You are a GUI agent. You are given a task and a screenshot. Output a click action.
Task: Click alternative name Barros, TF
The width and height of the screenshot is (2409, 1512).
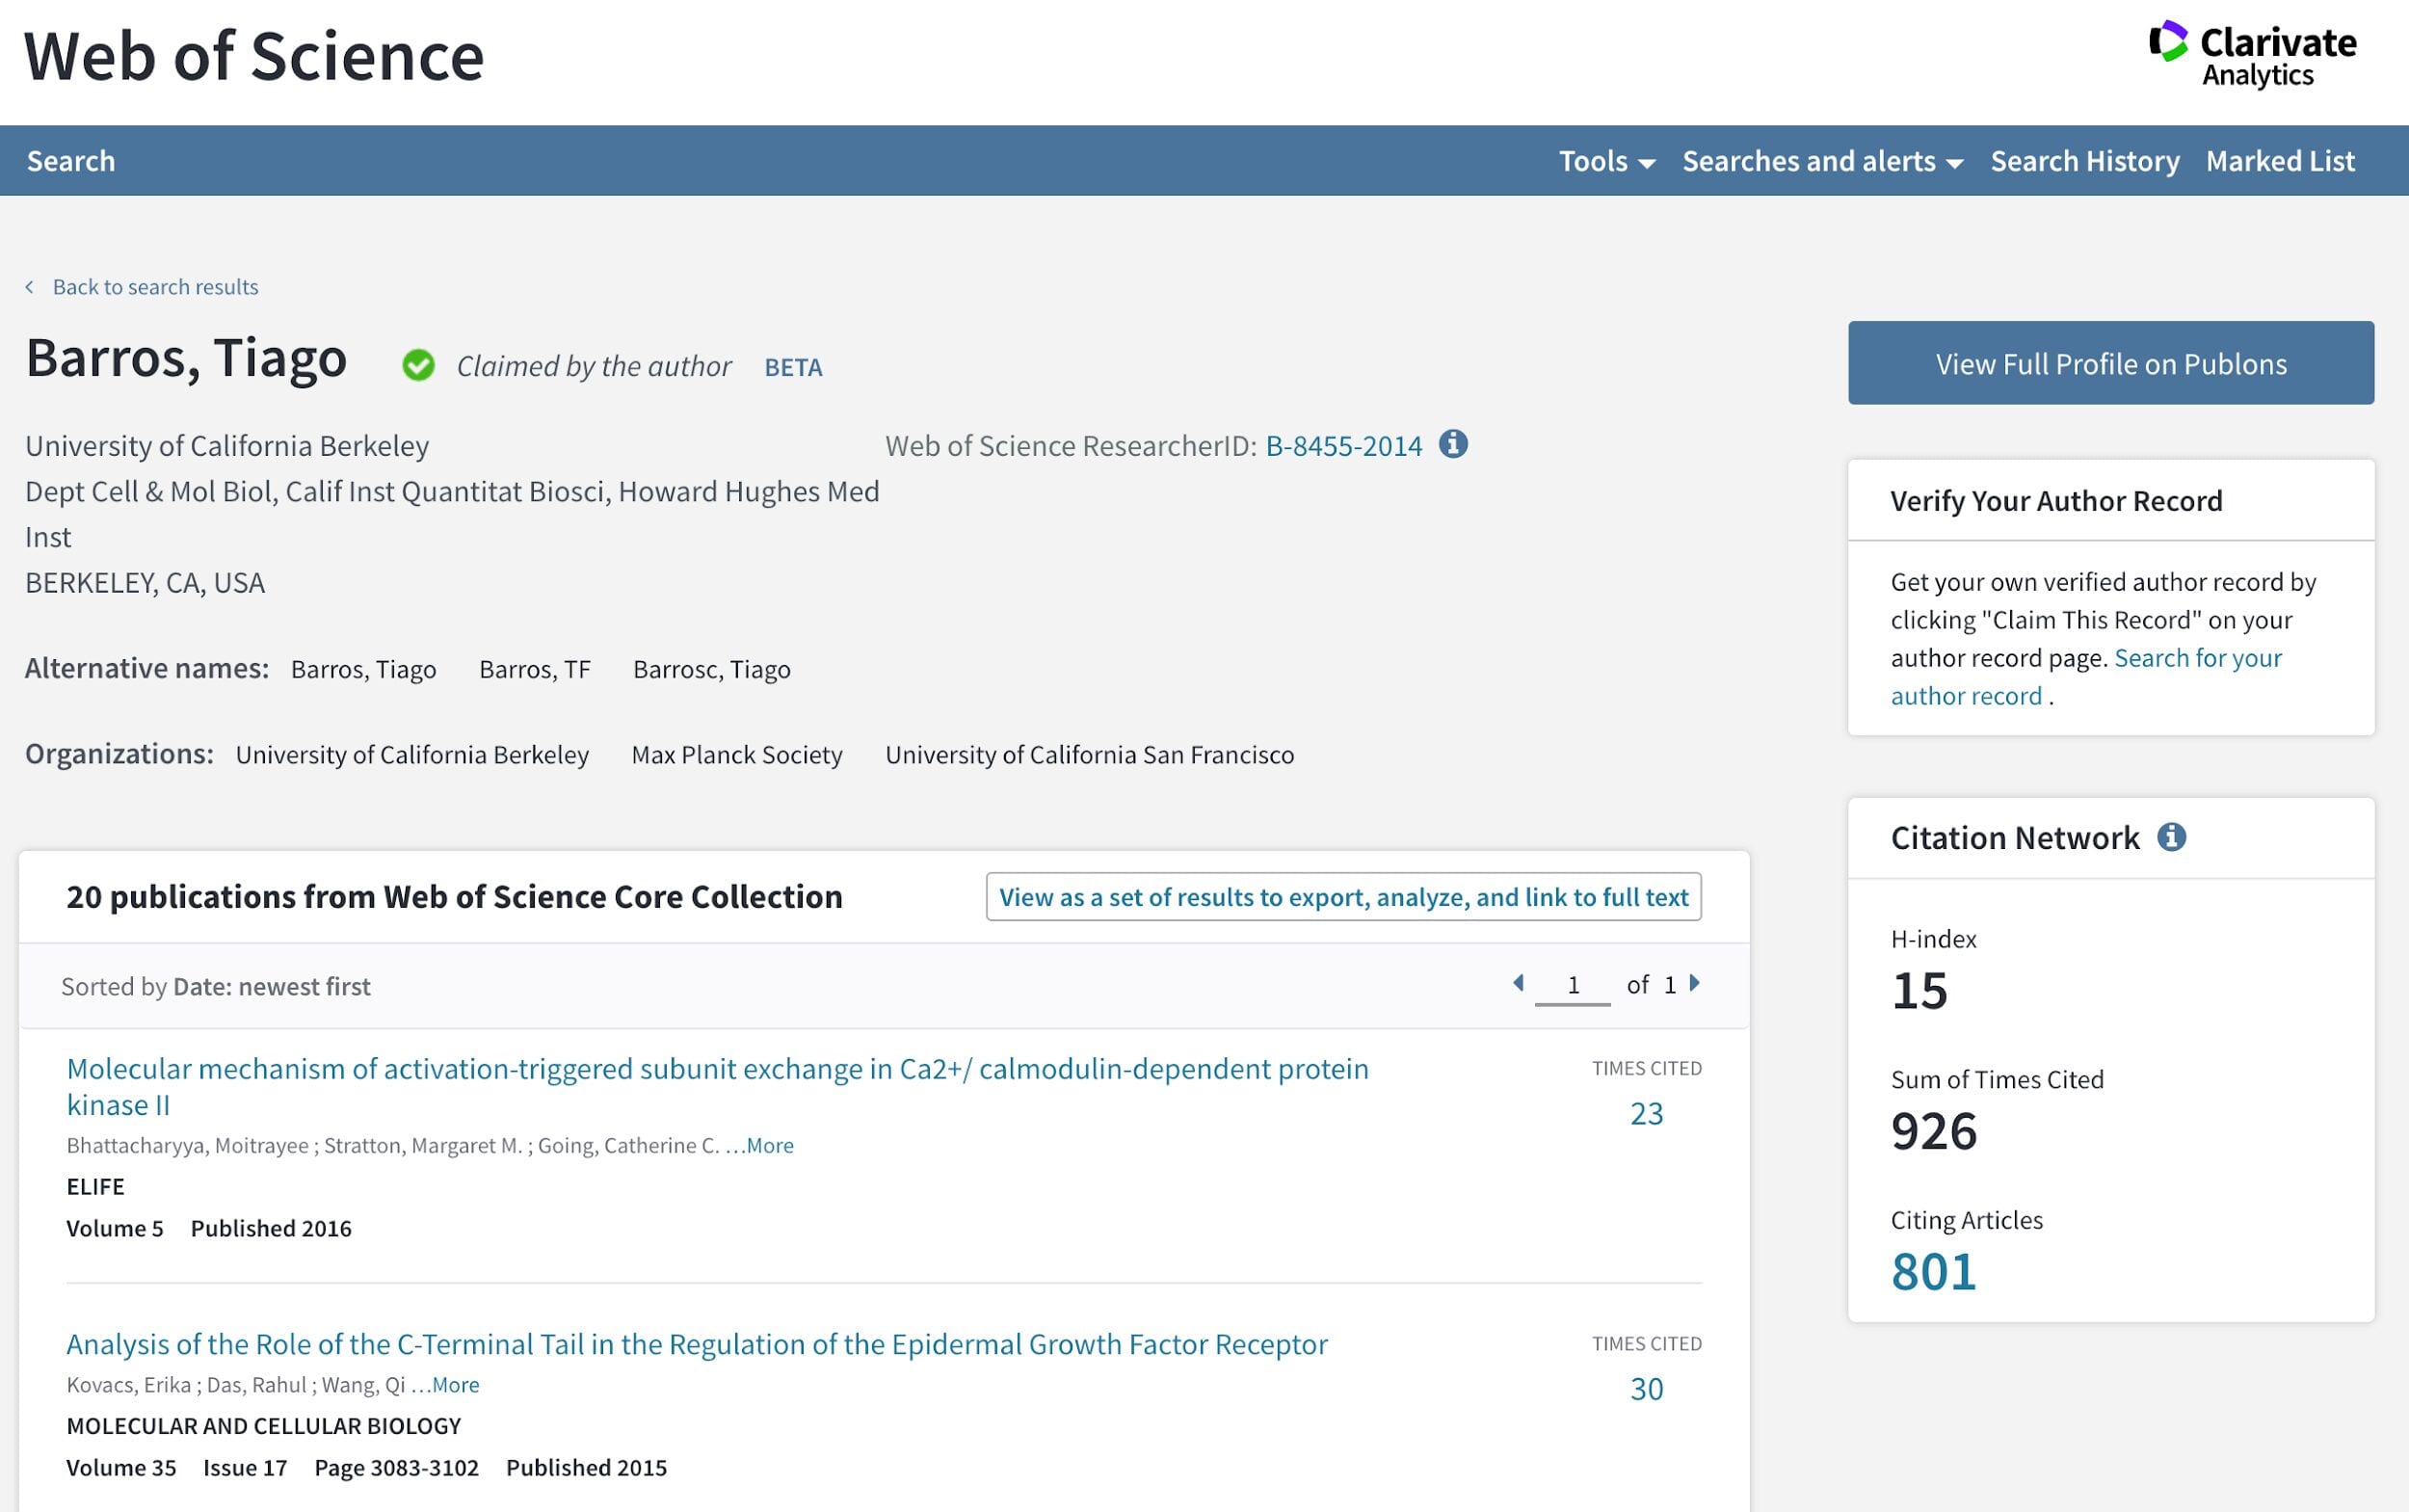point(535,669)
